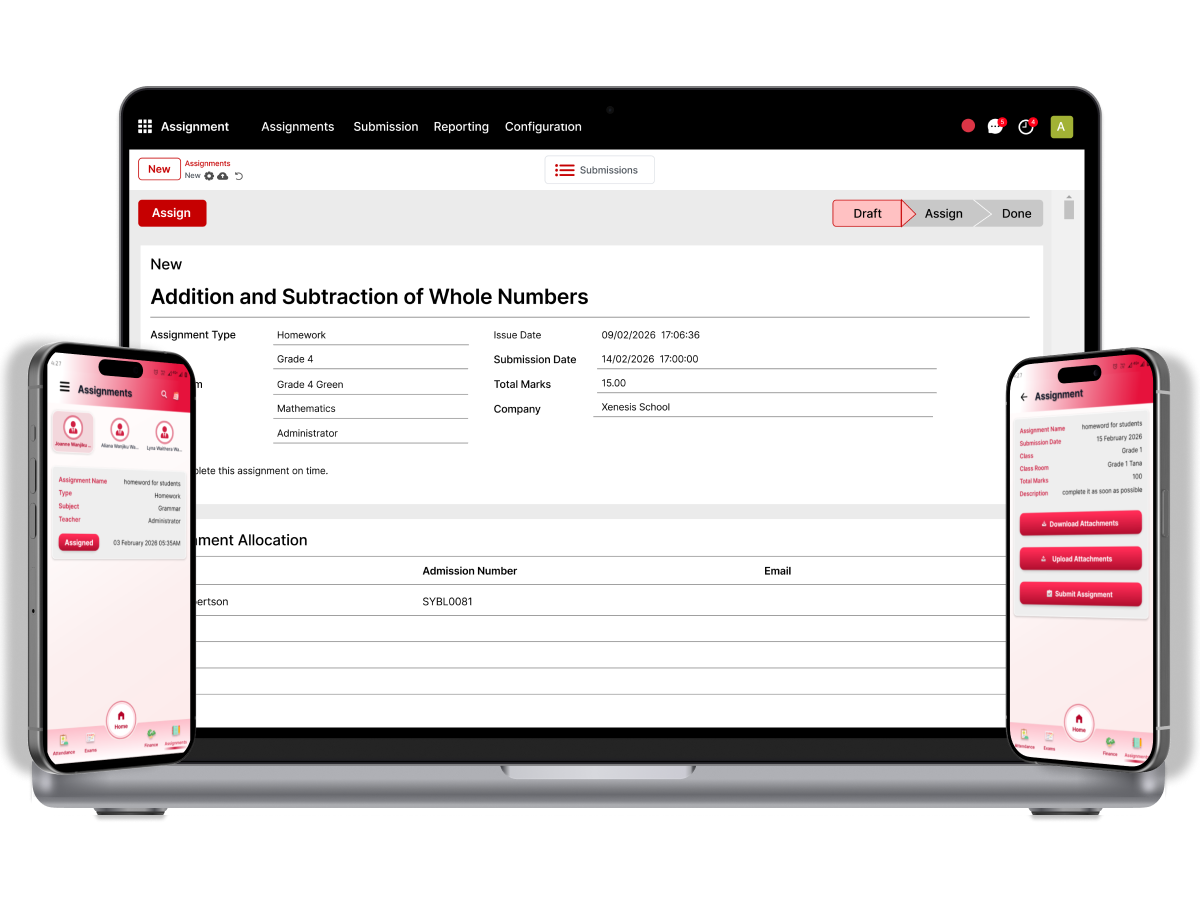Click the red Assign button

[x=172, y=213]
